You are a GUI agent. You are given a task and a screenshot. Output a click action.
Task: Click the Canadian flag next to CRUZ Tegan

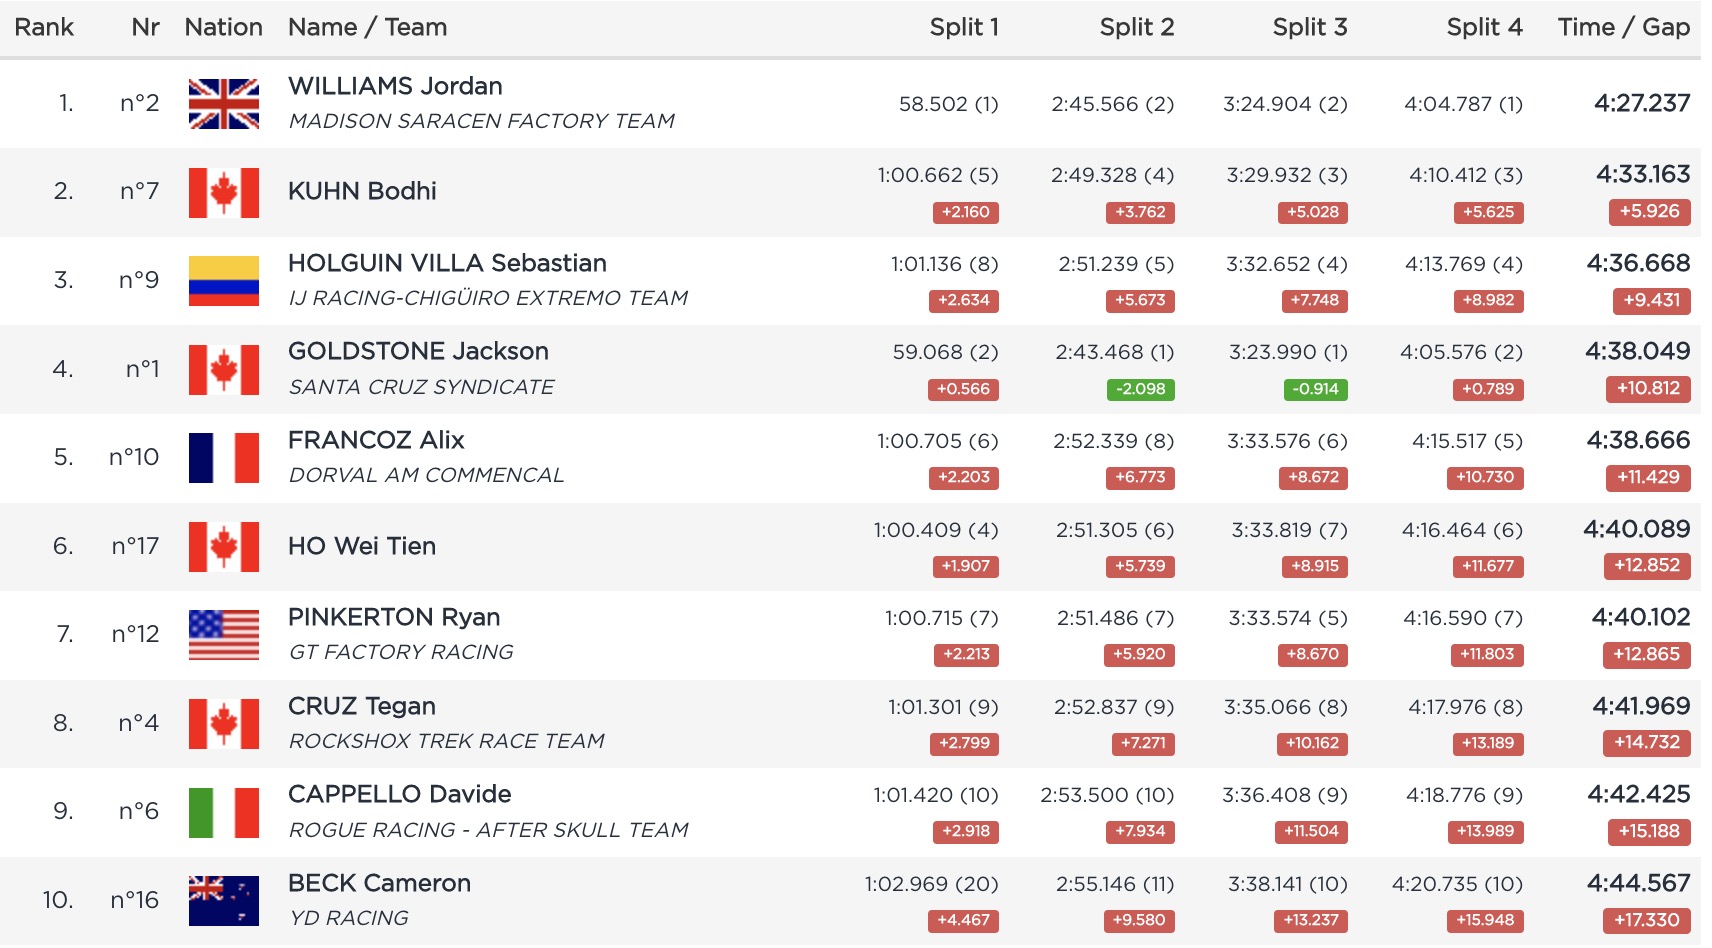click(x=224, y=724)
